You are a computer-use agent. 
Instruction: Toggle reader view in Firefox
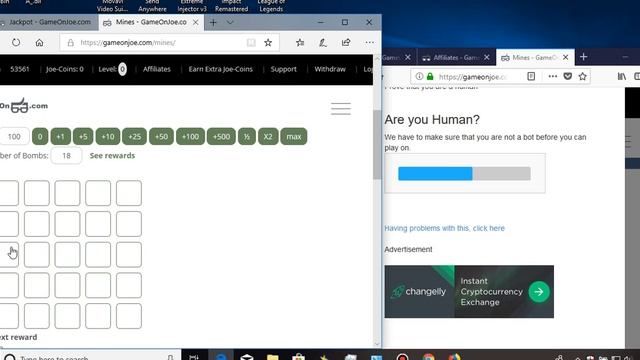[x=531, y=76]
